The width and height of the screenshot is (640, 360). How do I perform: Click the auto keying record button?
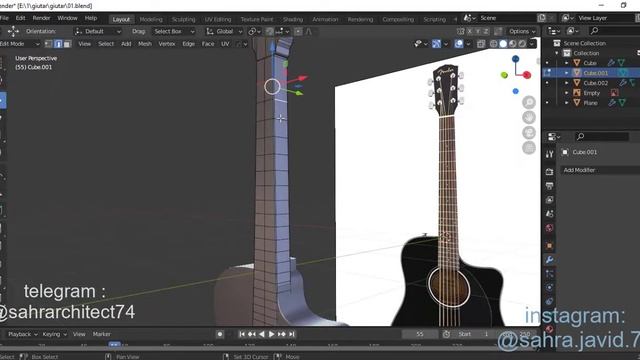(220, 334)
